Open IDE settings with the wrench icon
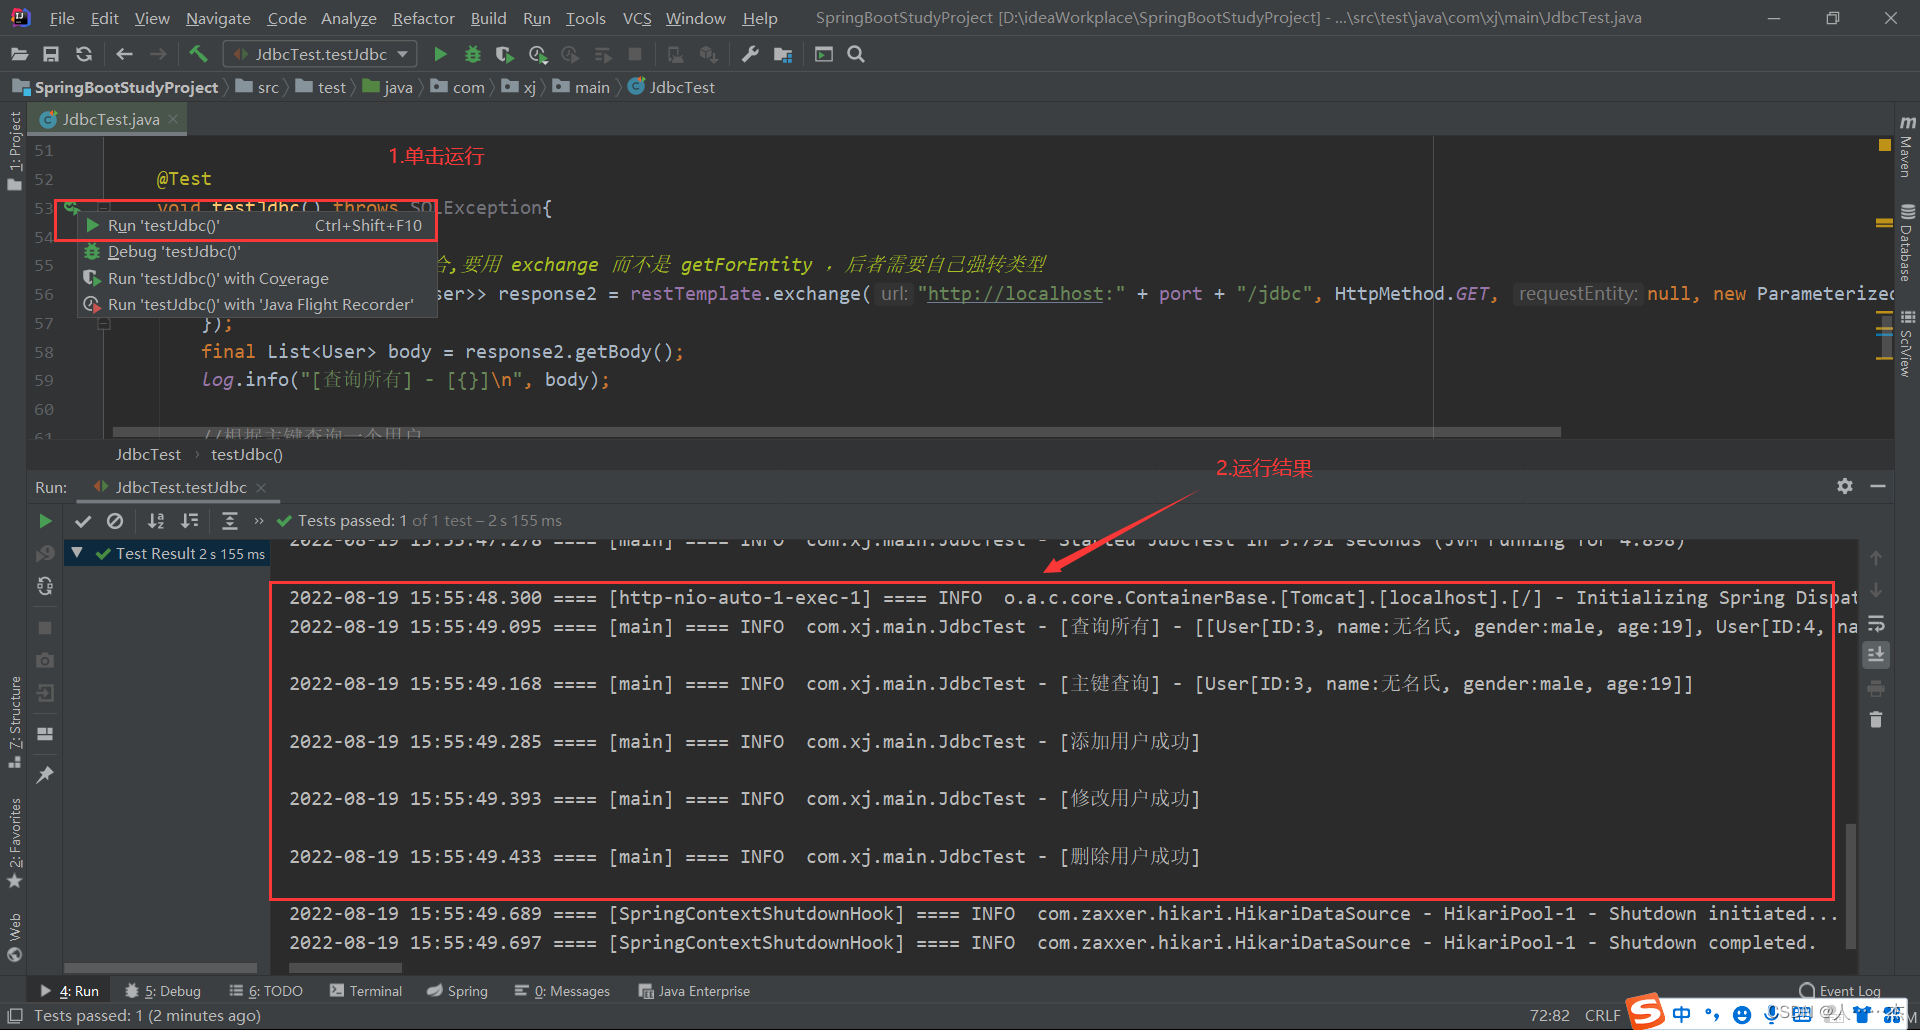 (750, 54)
